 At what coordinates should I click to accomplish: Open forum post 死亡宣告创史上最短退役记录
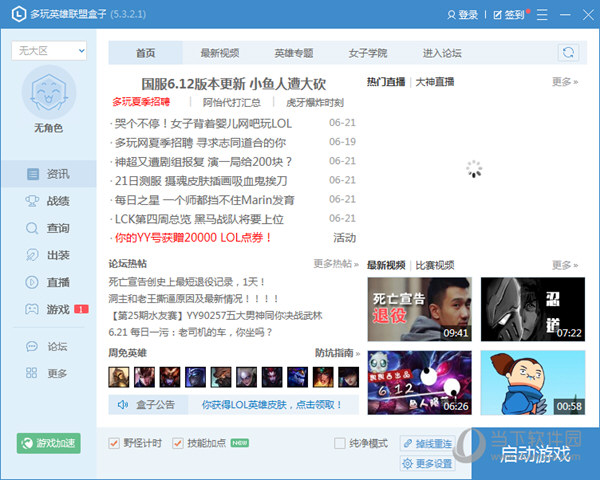click(187, 282)
